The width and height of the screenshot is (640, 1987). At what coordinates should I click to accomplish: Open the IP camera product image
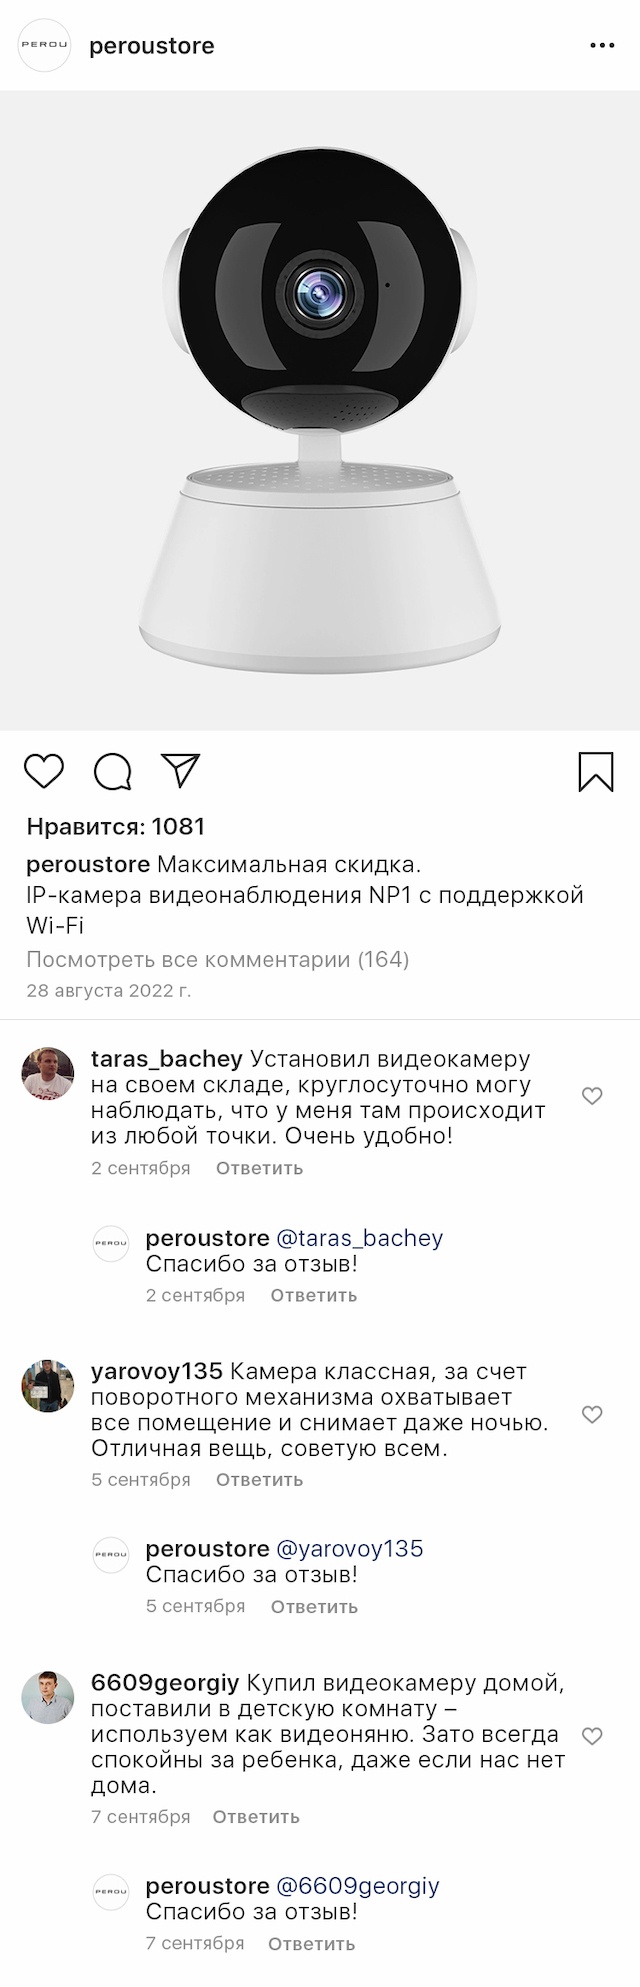pyautogui.click(x=320, y=410)
